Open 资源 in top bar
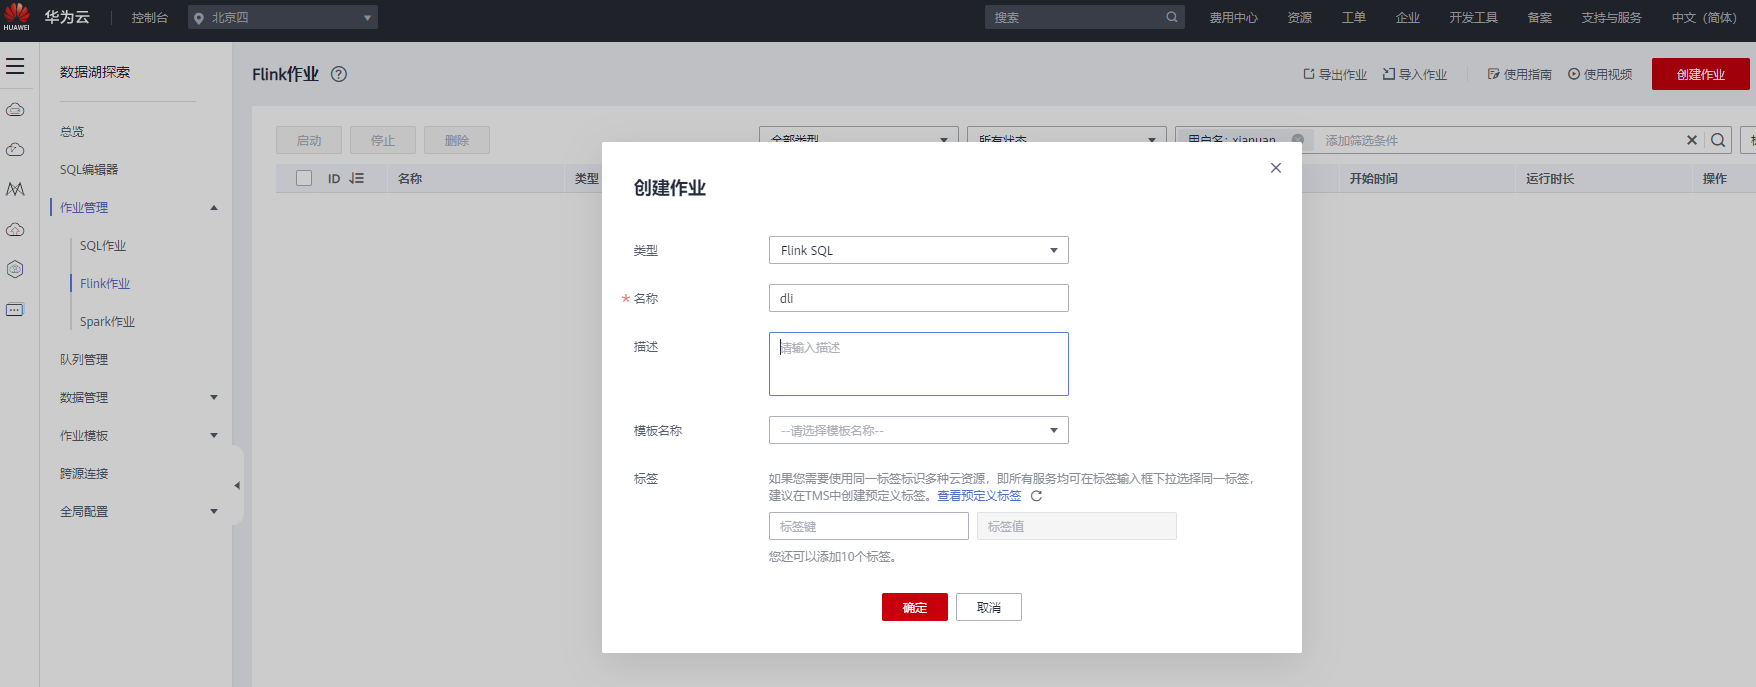 click(1300, 17)
